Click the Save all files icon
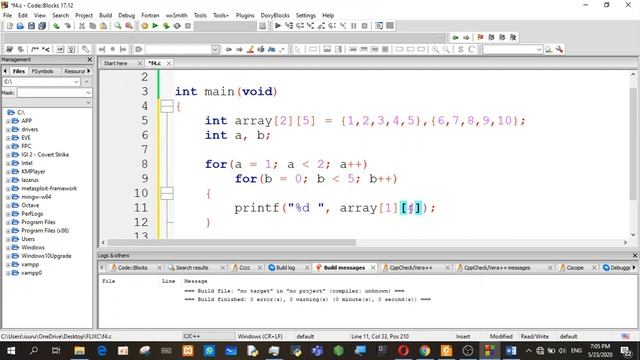The height and width of the screenshot is (360, 640). click(42, 26)
